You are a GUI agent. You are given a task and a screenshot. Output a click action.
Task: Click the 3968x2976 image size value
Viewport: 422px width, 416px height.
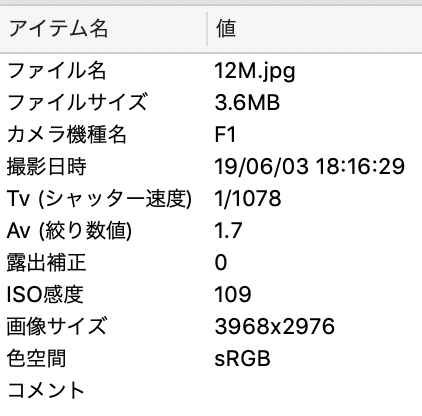275,327
